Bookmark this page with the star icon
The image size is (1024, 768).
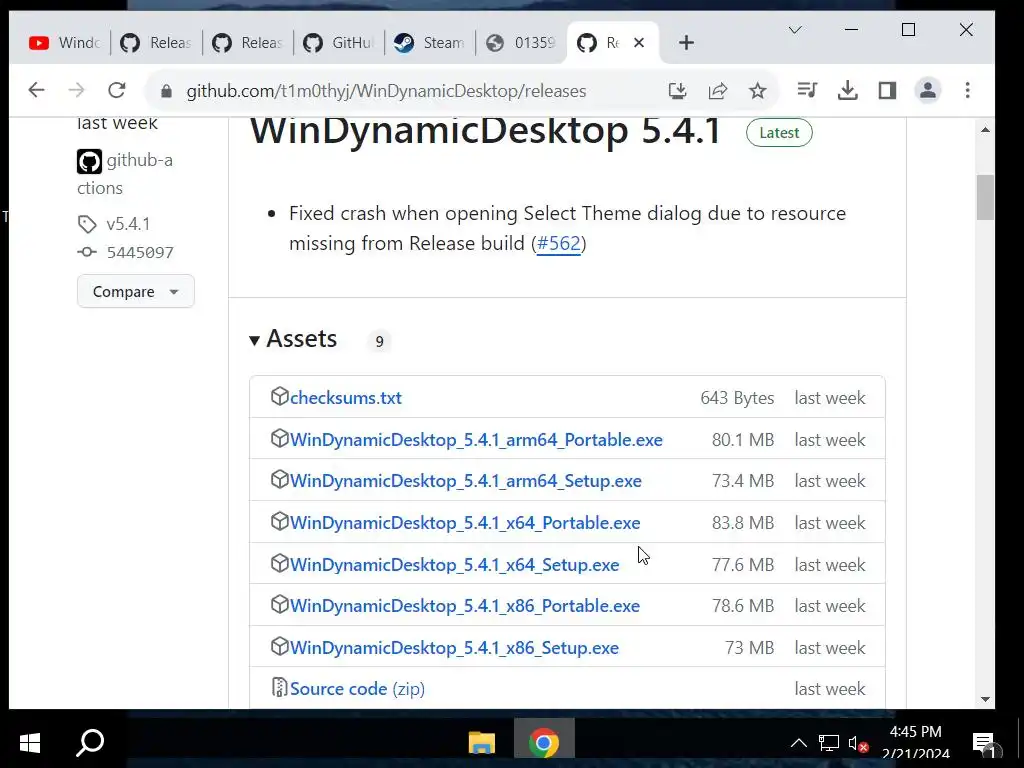click(x=758, y=91)
